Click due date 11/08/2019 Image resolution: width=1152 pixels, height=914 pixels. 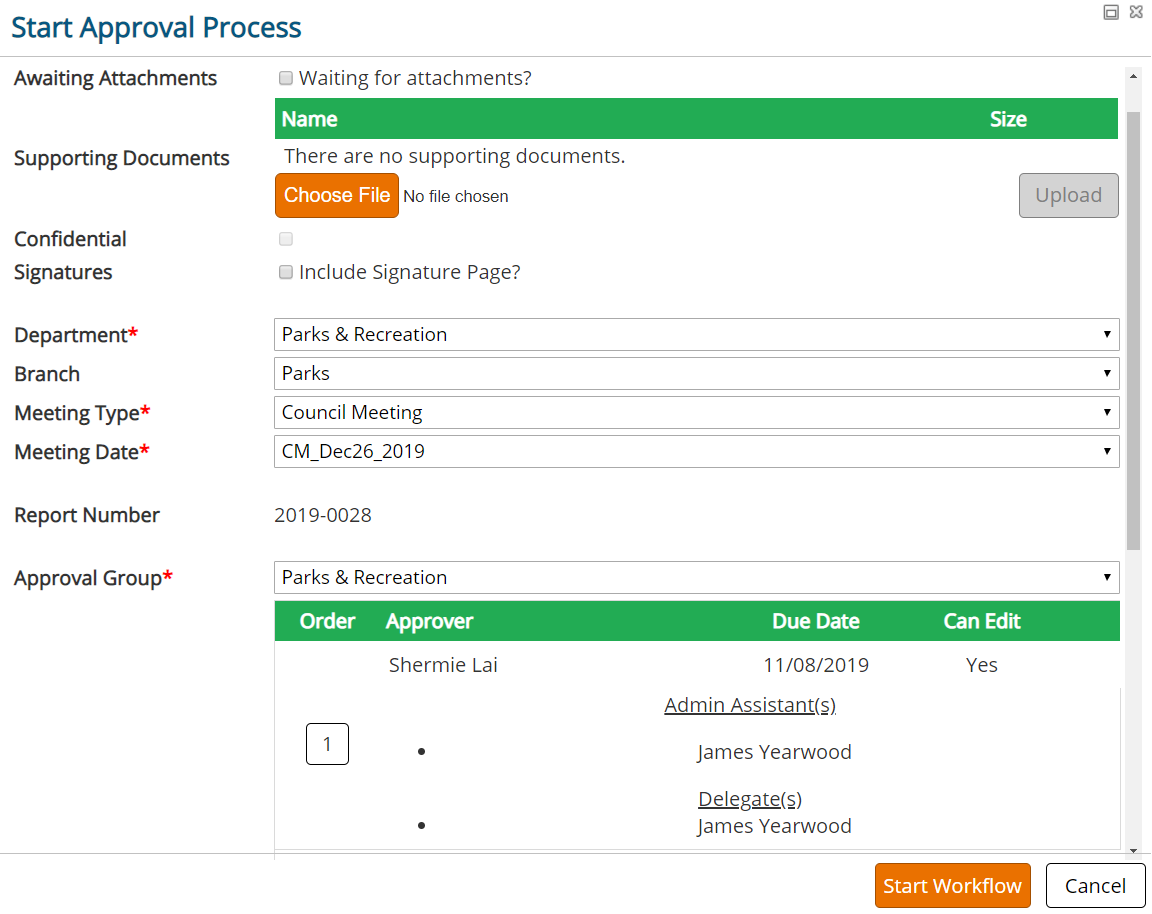[x=816, y=665]
